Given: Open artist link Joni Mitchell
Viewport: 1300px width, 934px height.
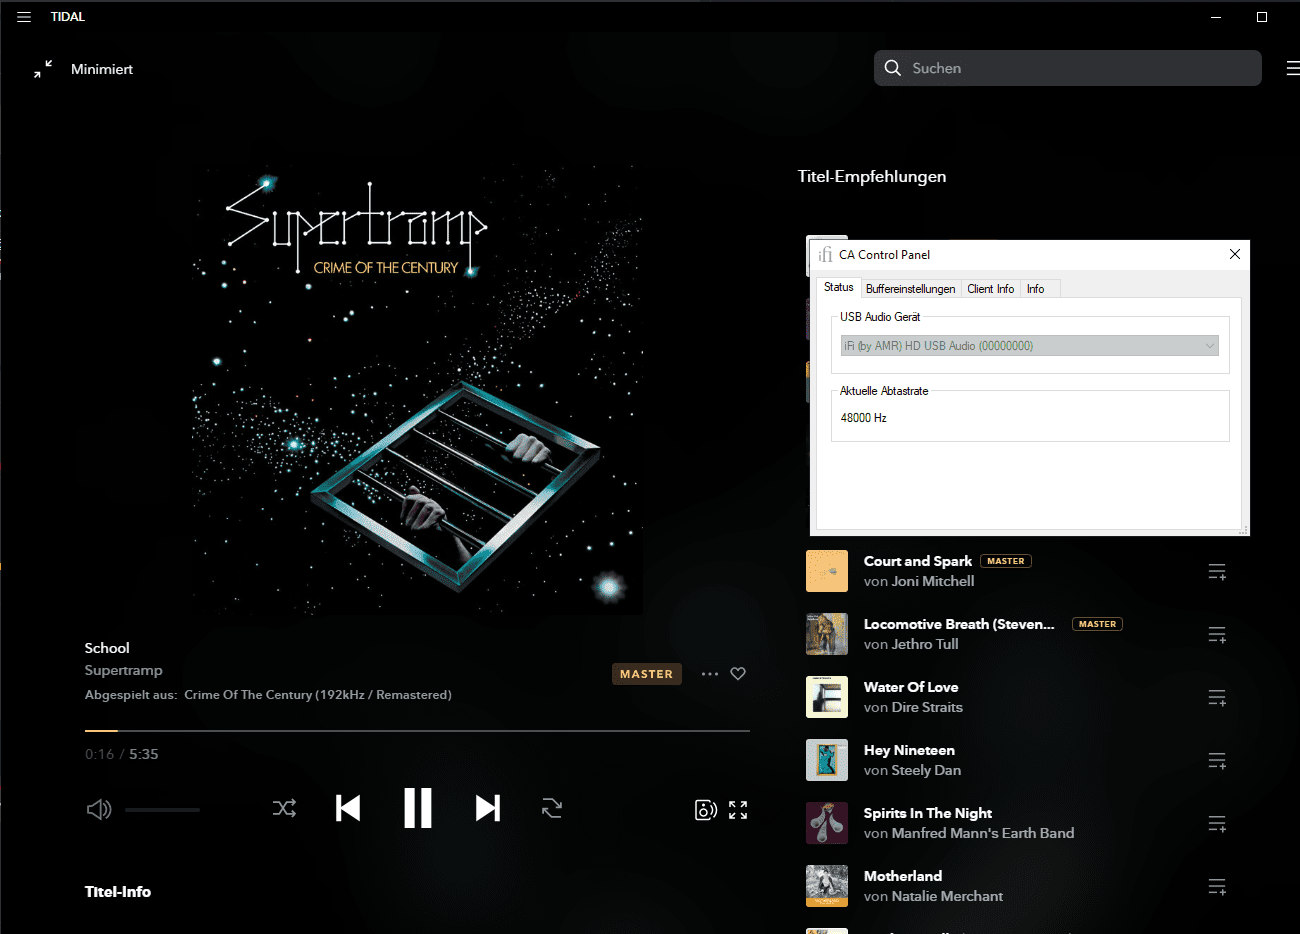Looking at the screenshot, I should click(933, 581).
